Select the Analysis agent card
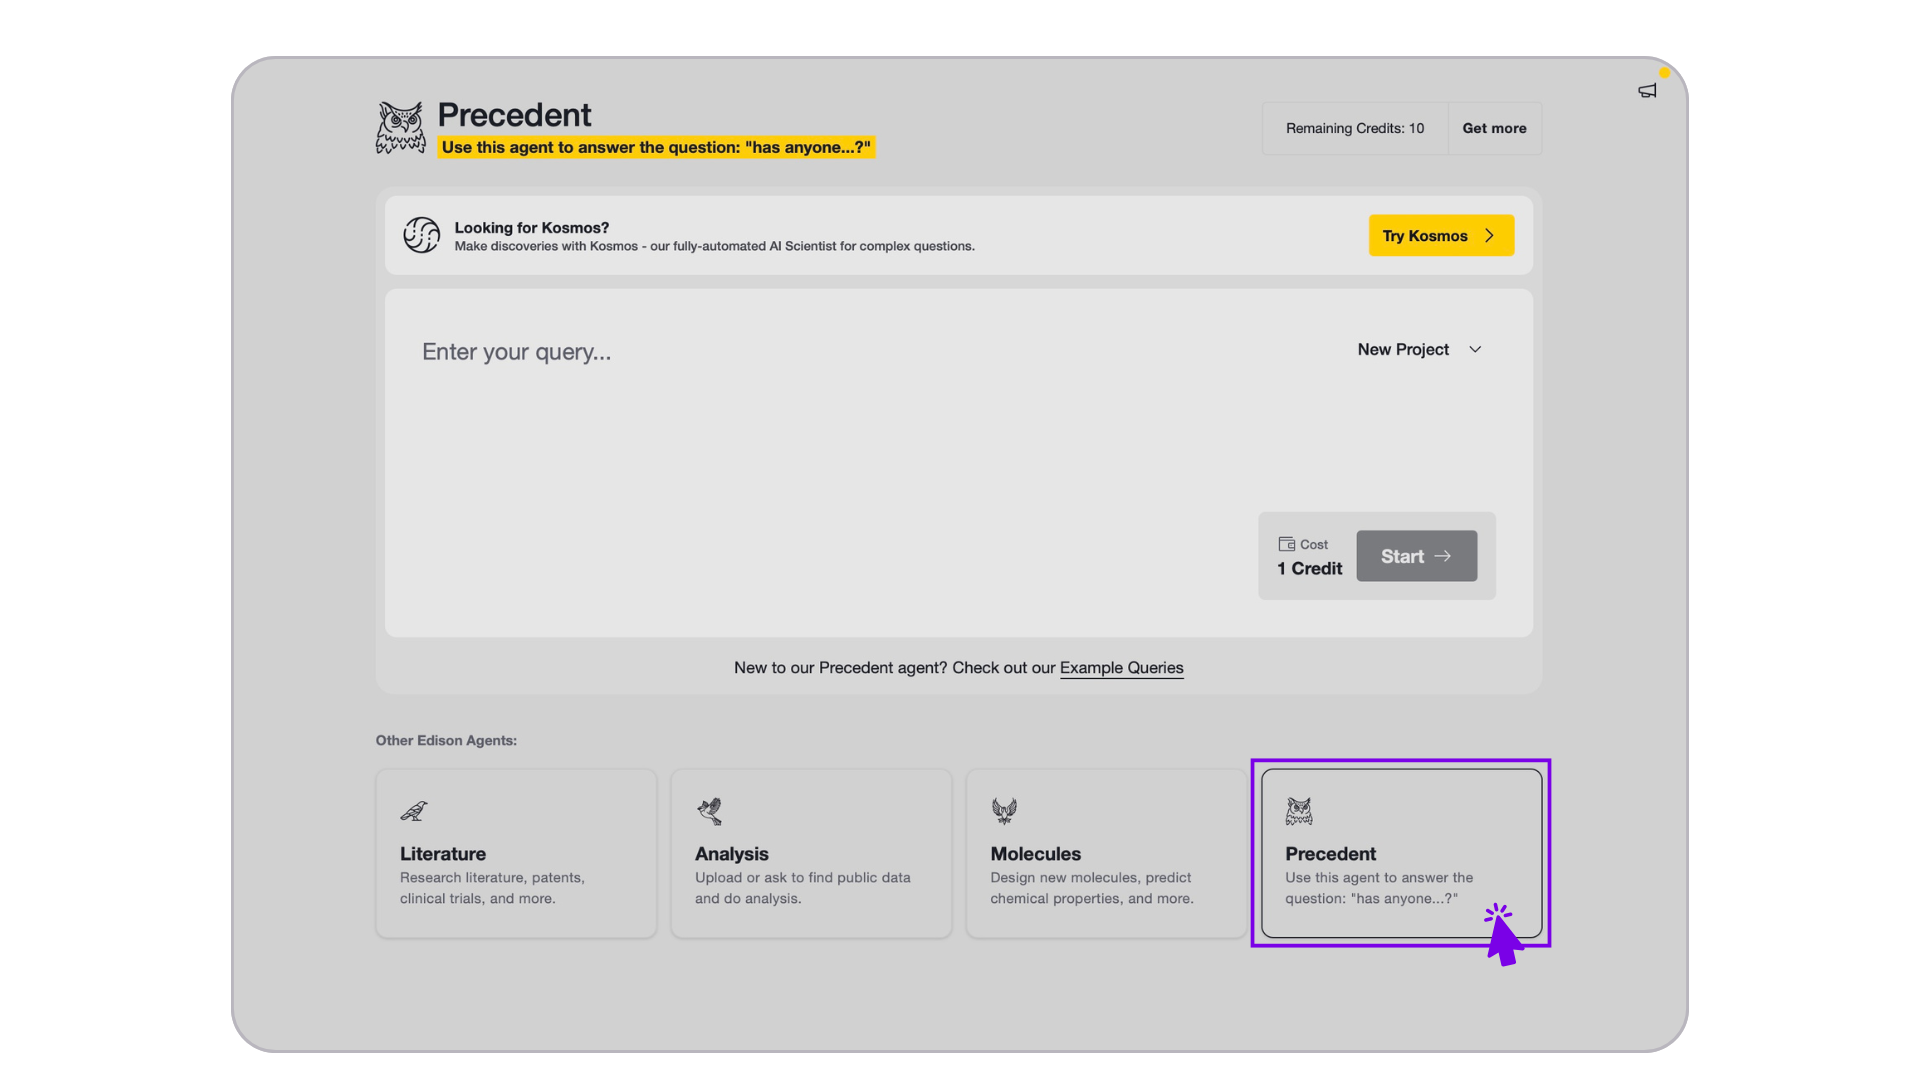1920x1080 pixels. 811,854
